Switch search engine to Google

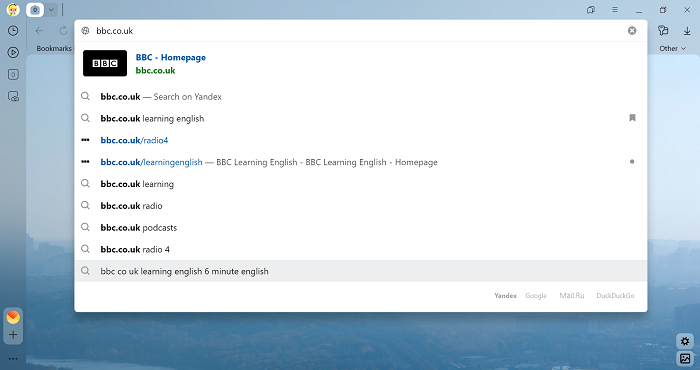pos(536,295)
